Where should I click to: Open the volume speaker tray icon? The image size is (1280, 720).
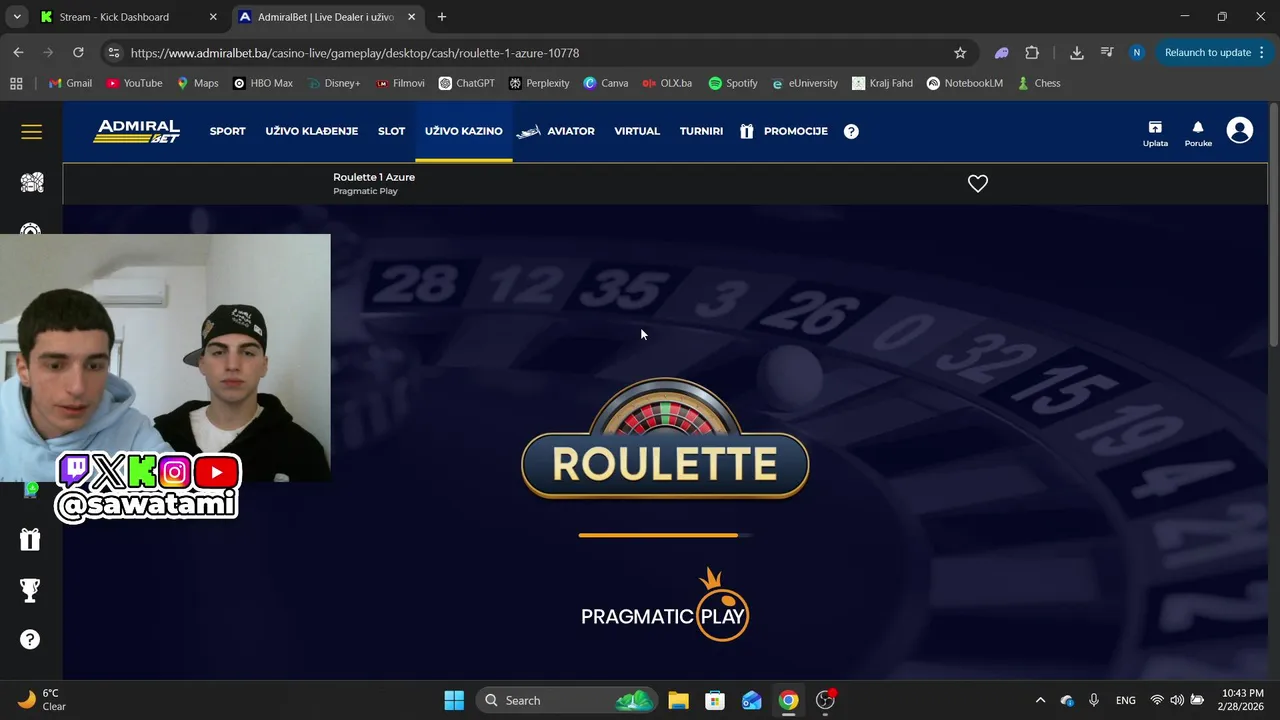click(1177, 700)
